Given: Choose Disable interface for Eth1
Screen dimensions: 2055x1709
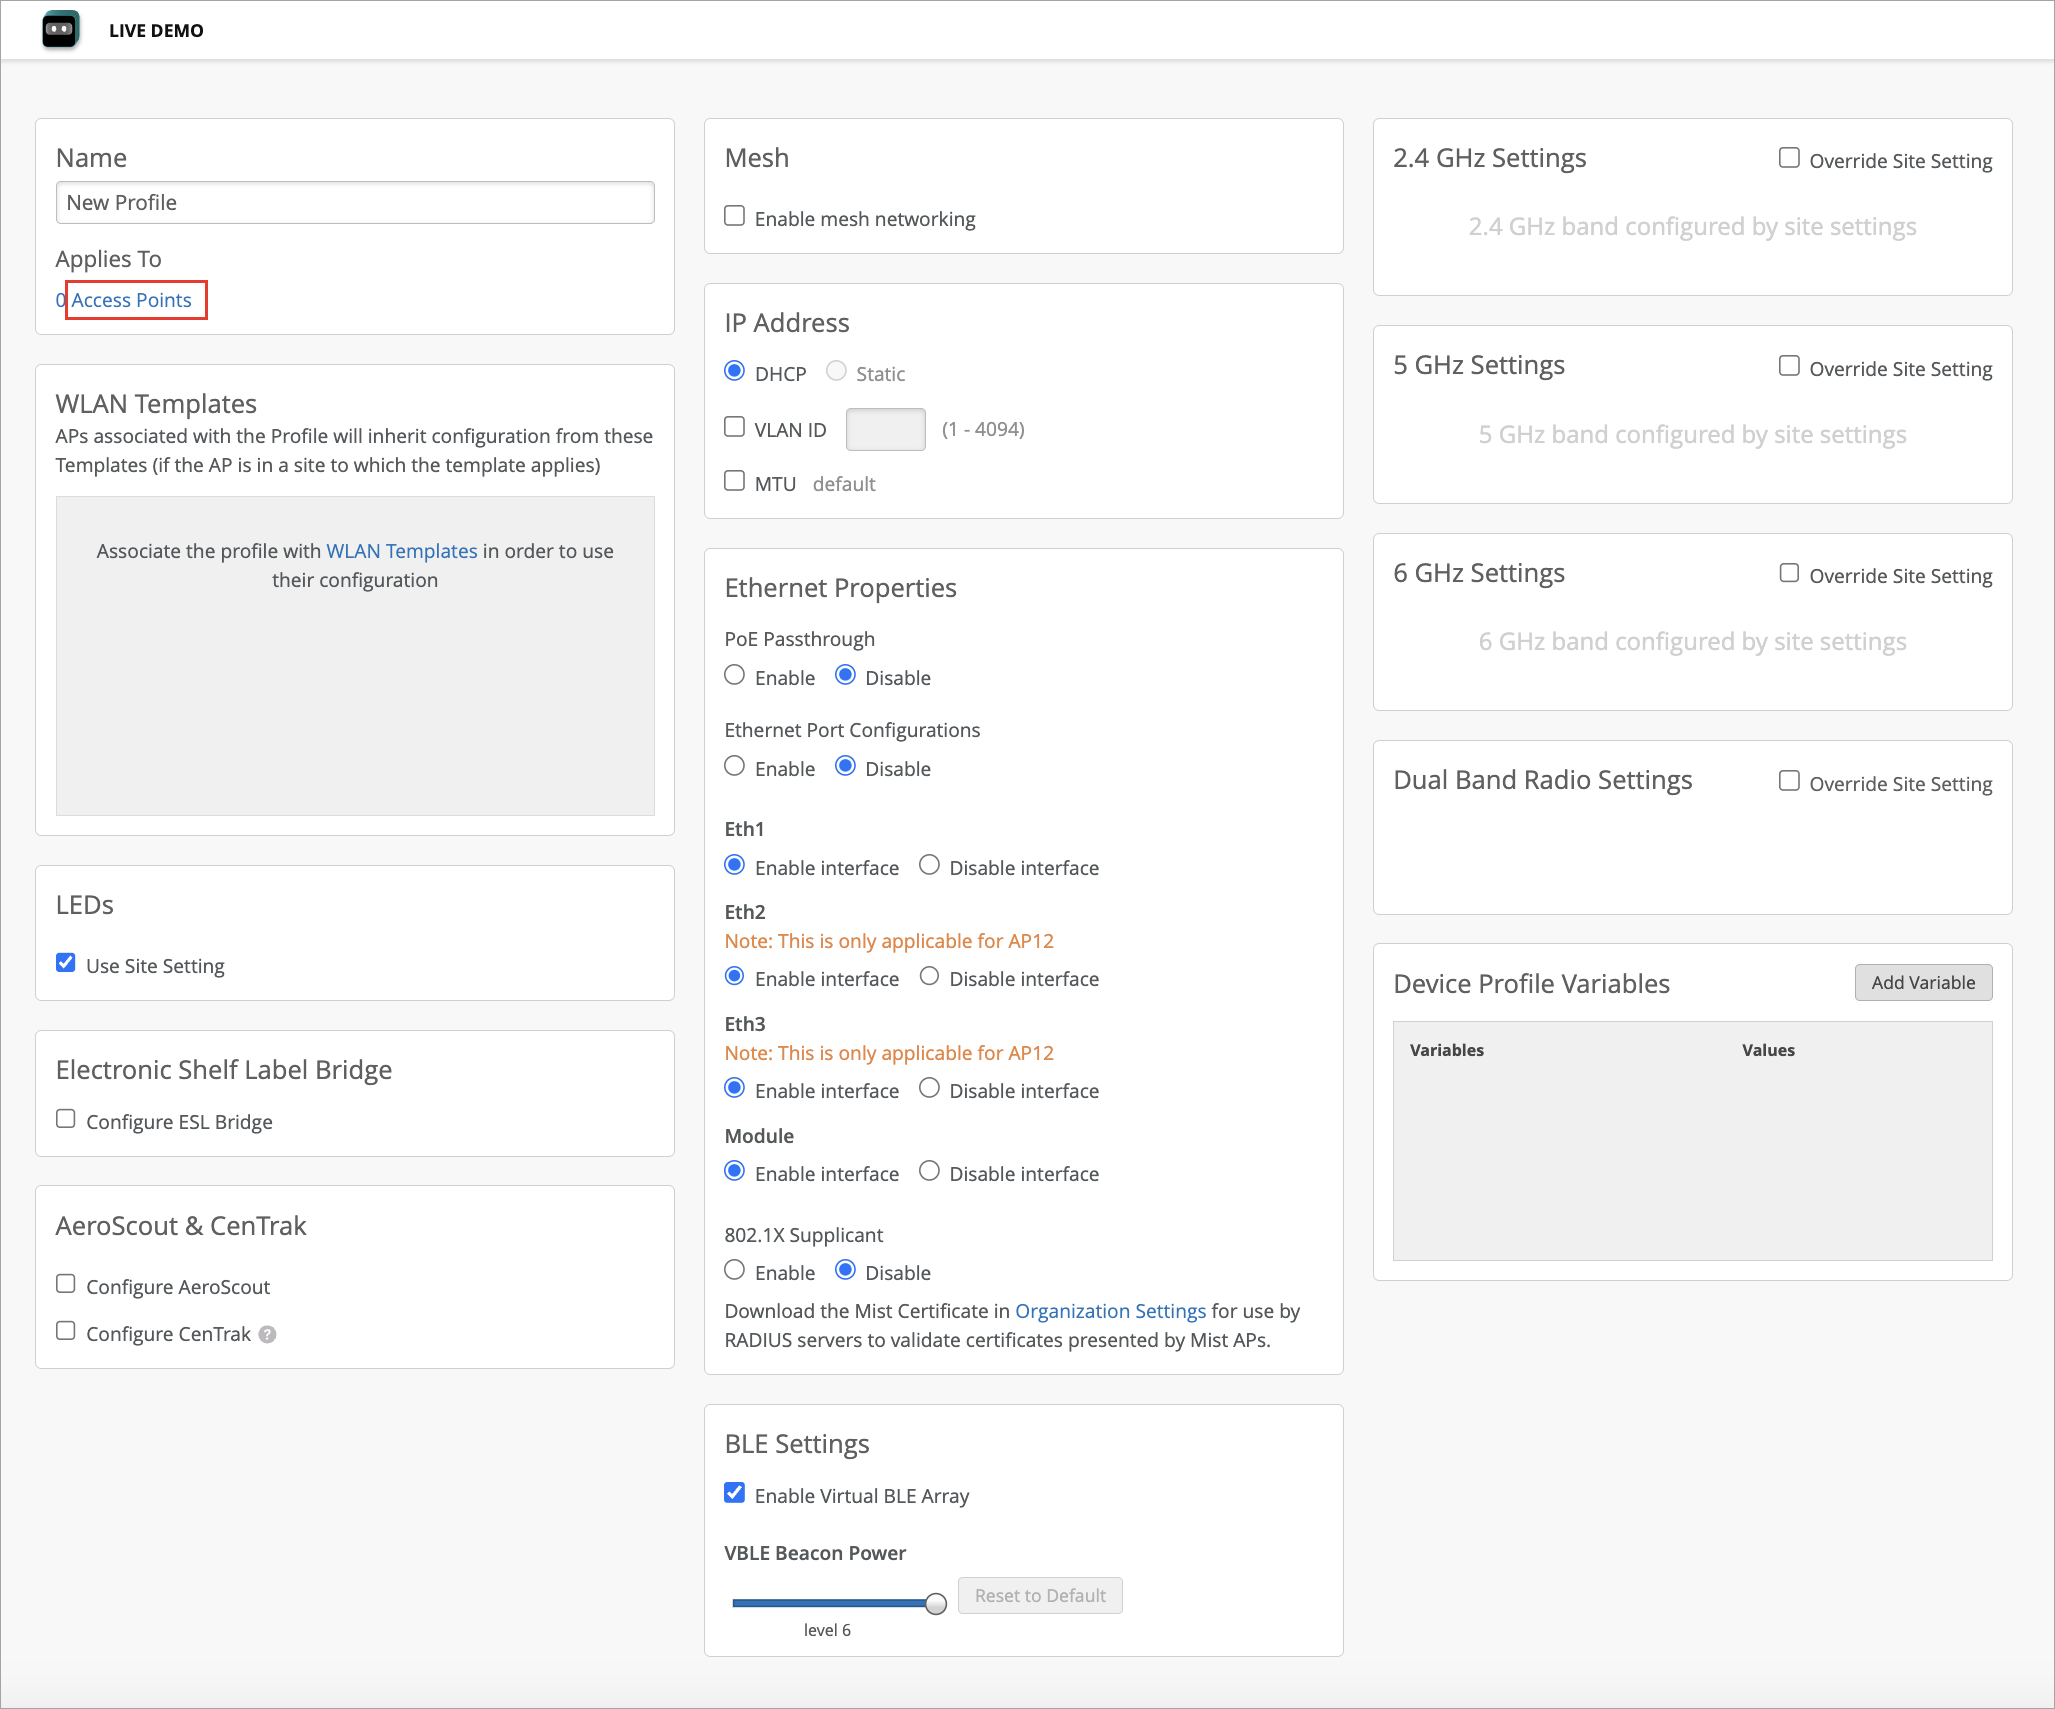Looking at the screenshot, I should coord(929,866).
